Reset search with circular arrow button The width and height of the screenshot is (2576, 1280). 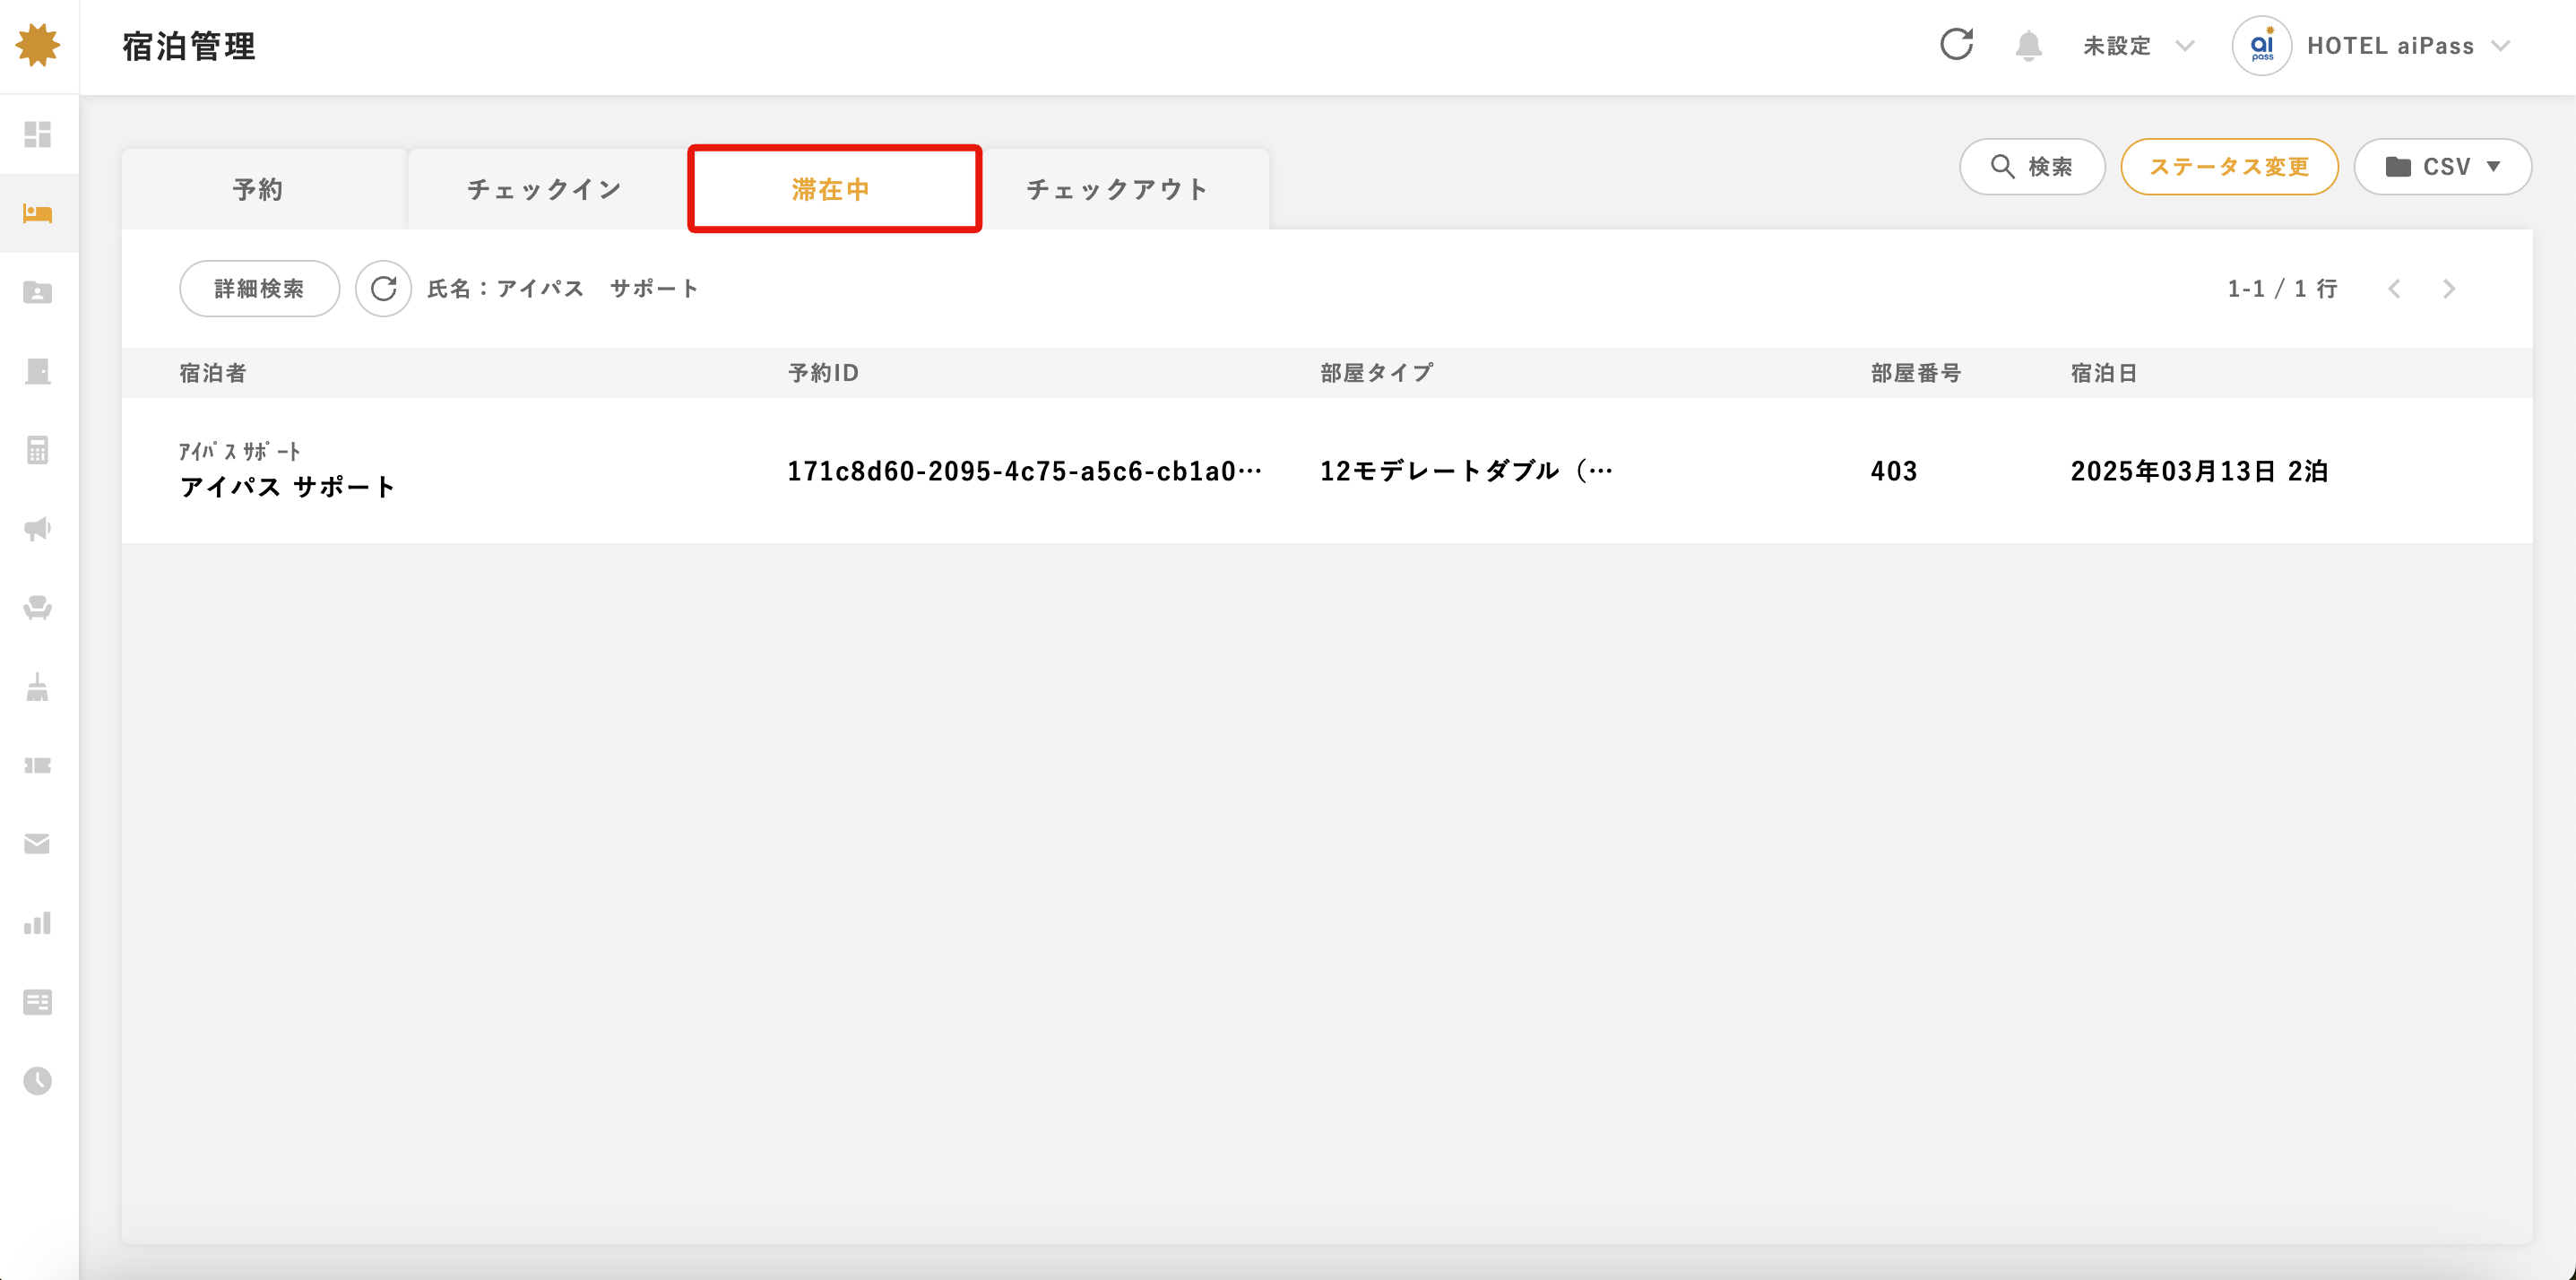click(384, 289)
